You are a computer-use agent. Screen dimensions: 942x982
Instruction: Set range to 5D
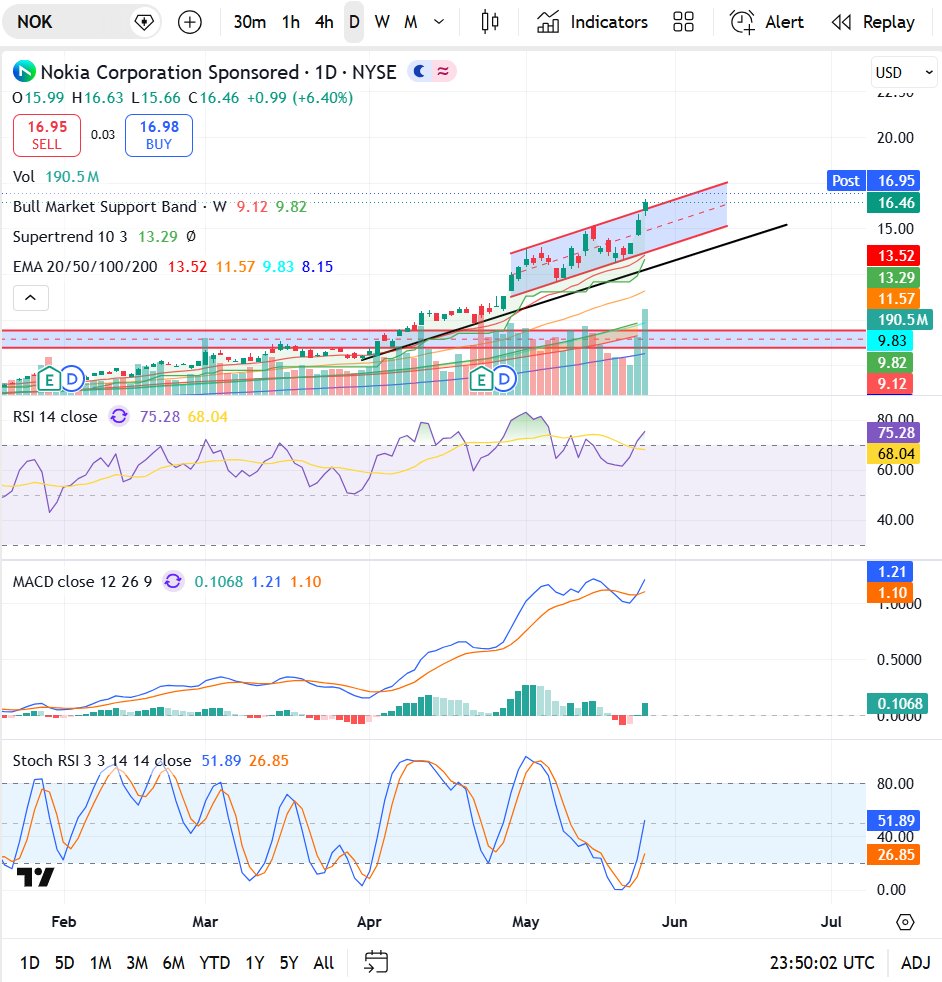point(65,963)
